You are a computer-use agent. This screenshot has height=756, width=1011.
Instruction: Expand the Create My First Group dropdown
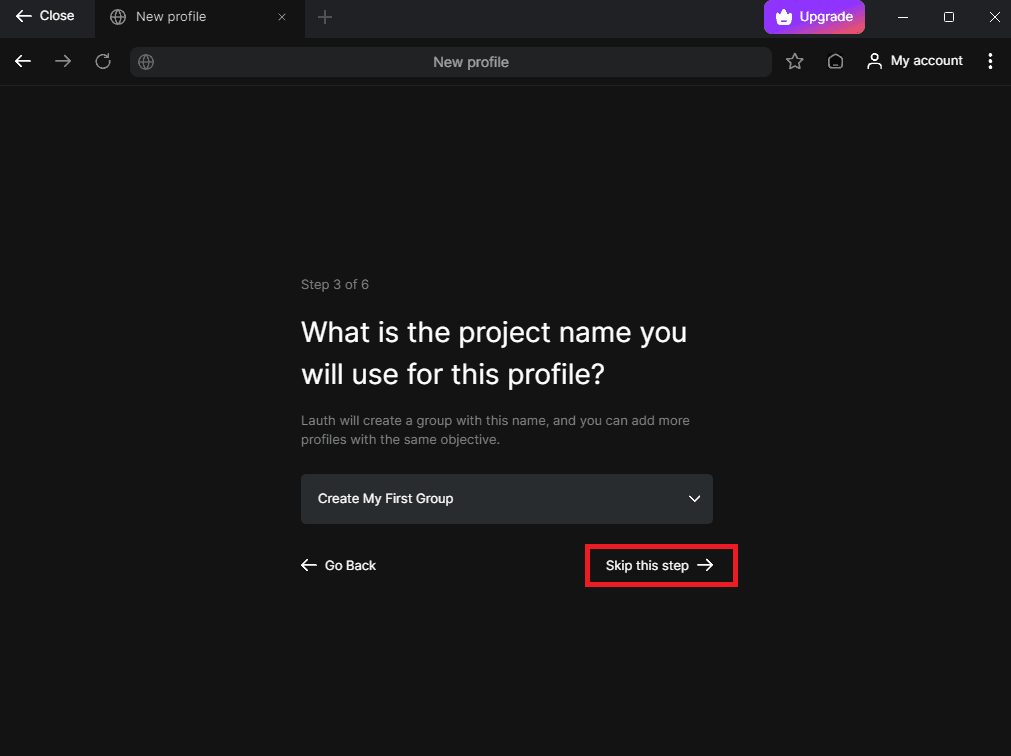tap(507, 499)
